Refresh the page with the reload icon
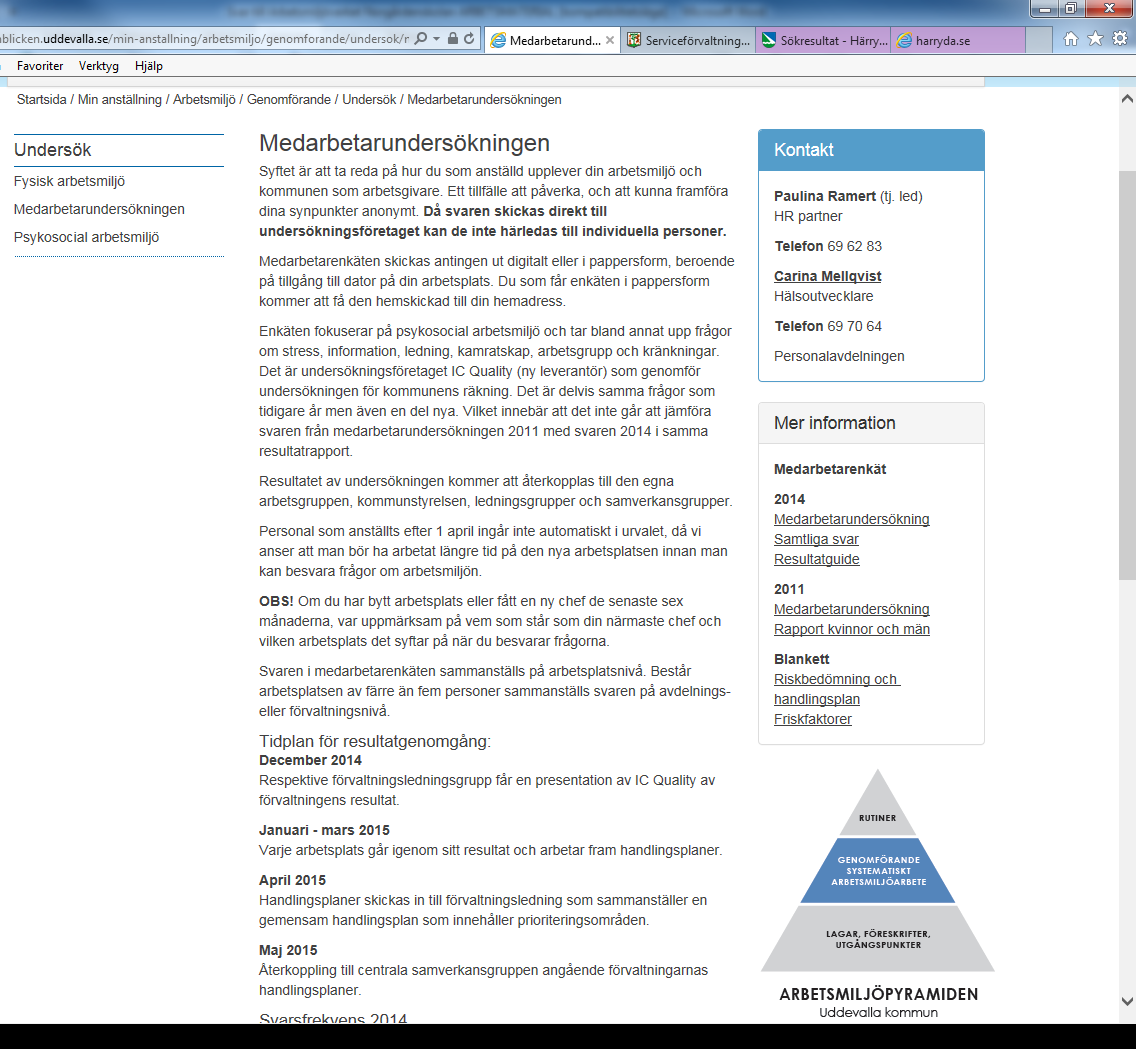The image size is (1136, 1049). point(469,38)
